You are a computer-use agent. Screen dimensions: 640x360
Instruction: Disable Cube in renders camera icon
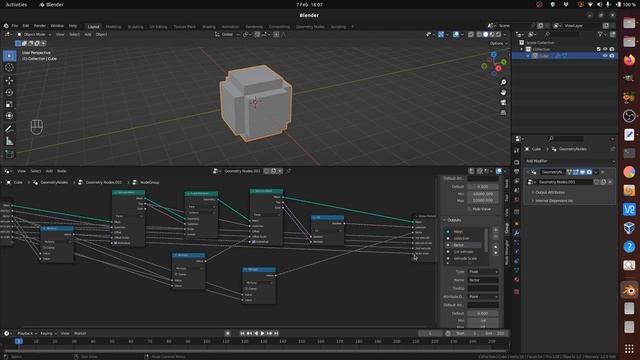point(612,56)
